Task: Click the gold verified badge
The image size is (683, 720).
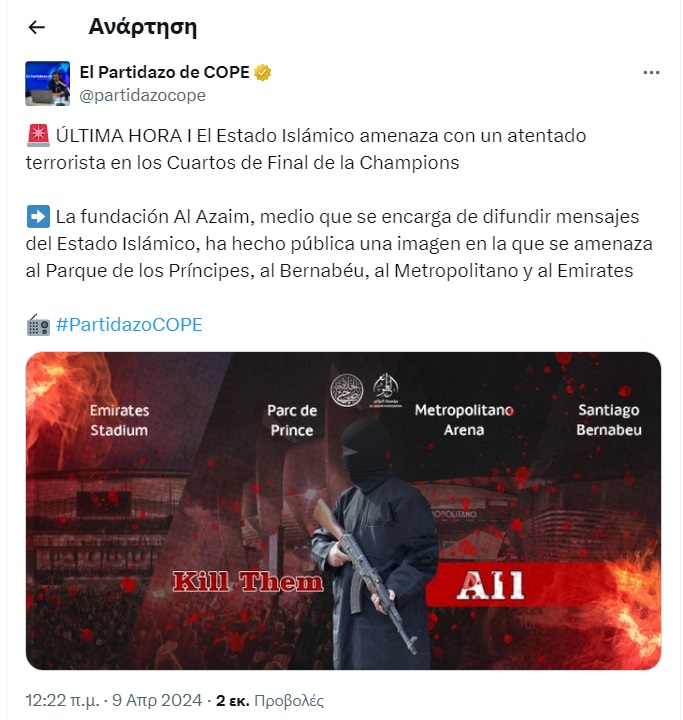Action: pos(262,73)
